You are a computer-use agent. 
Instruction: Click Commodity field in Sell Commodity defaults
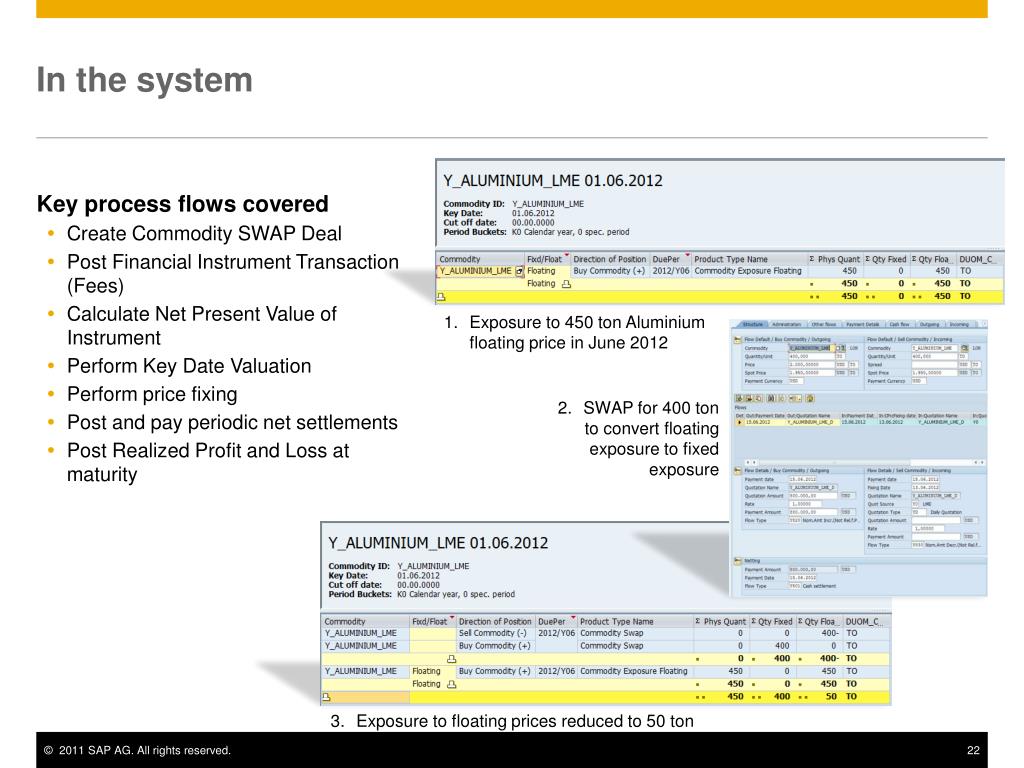point(935,348)
